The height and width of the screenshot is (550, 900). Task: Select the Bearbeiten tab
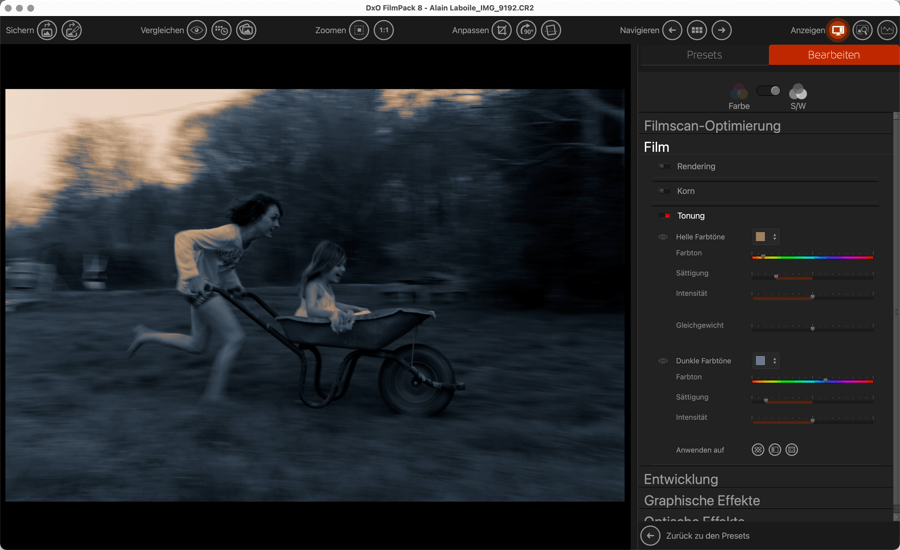tap(833, 55)
